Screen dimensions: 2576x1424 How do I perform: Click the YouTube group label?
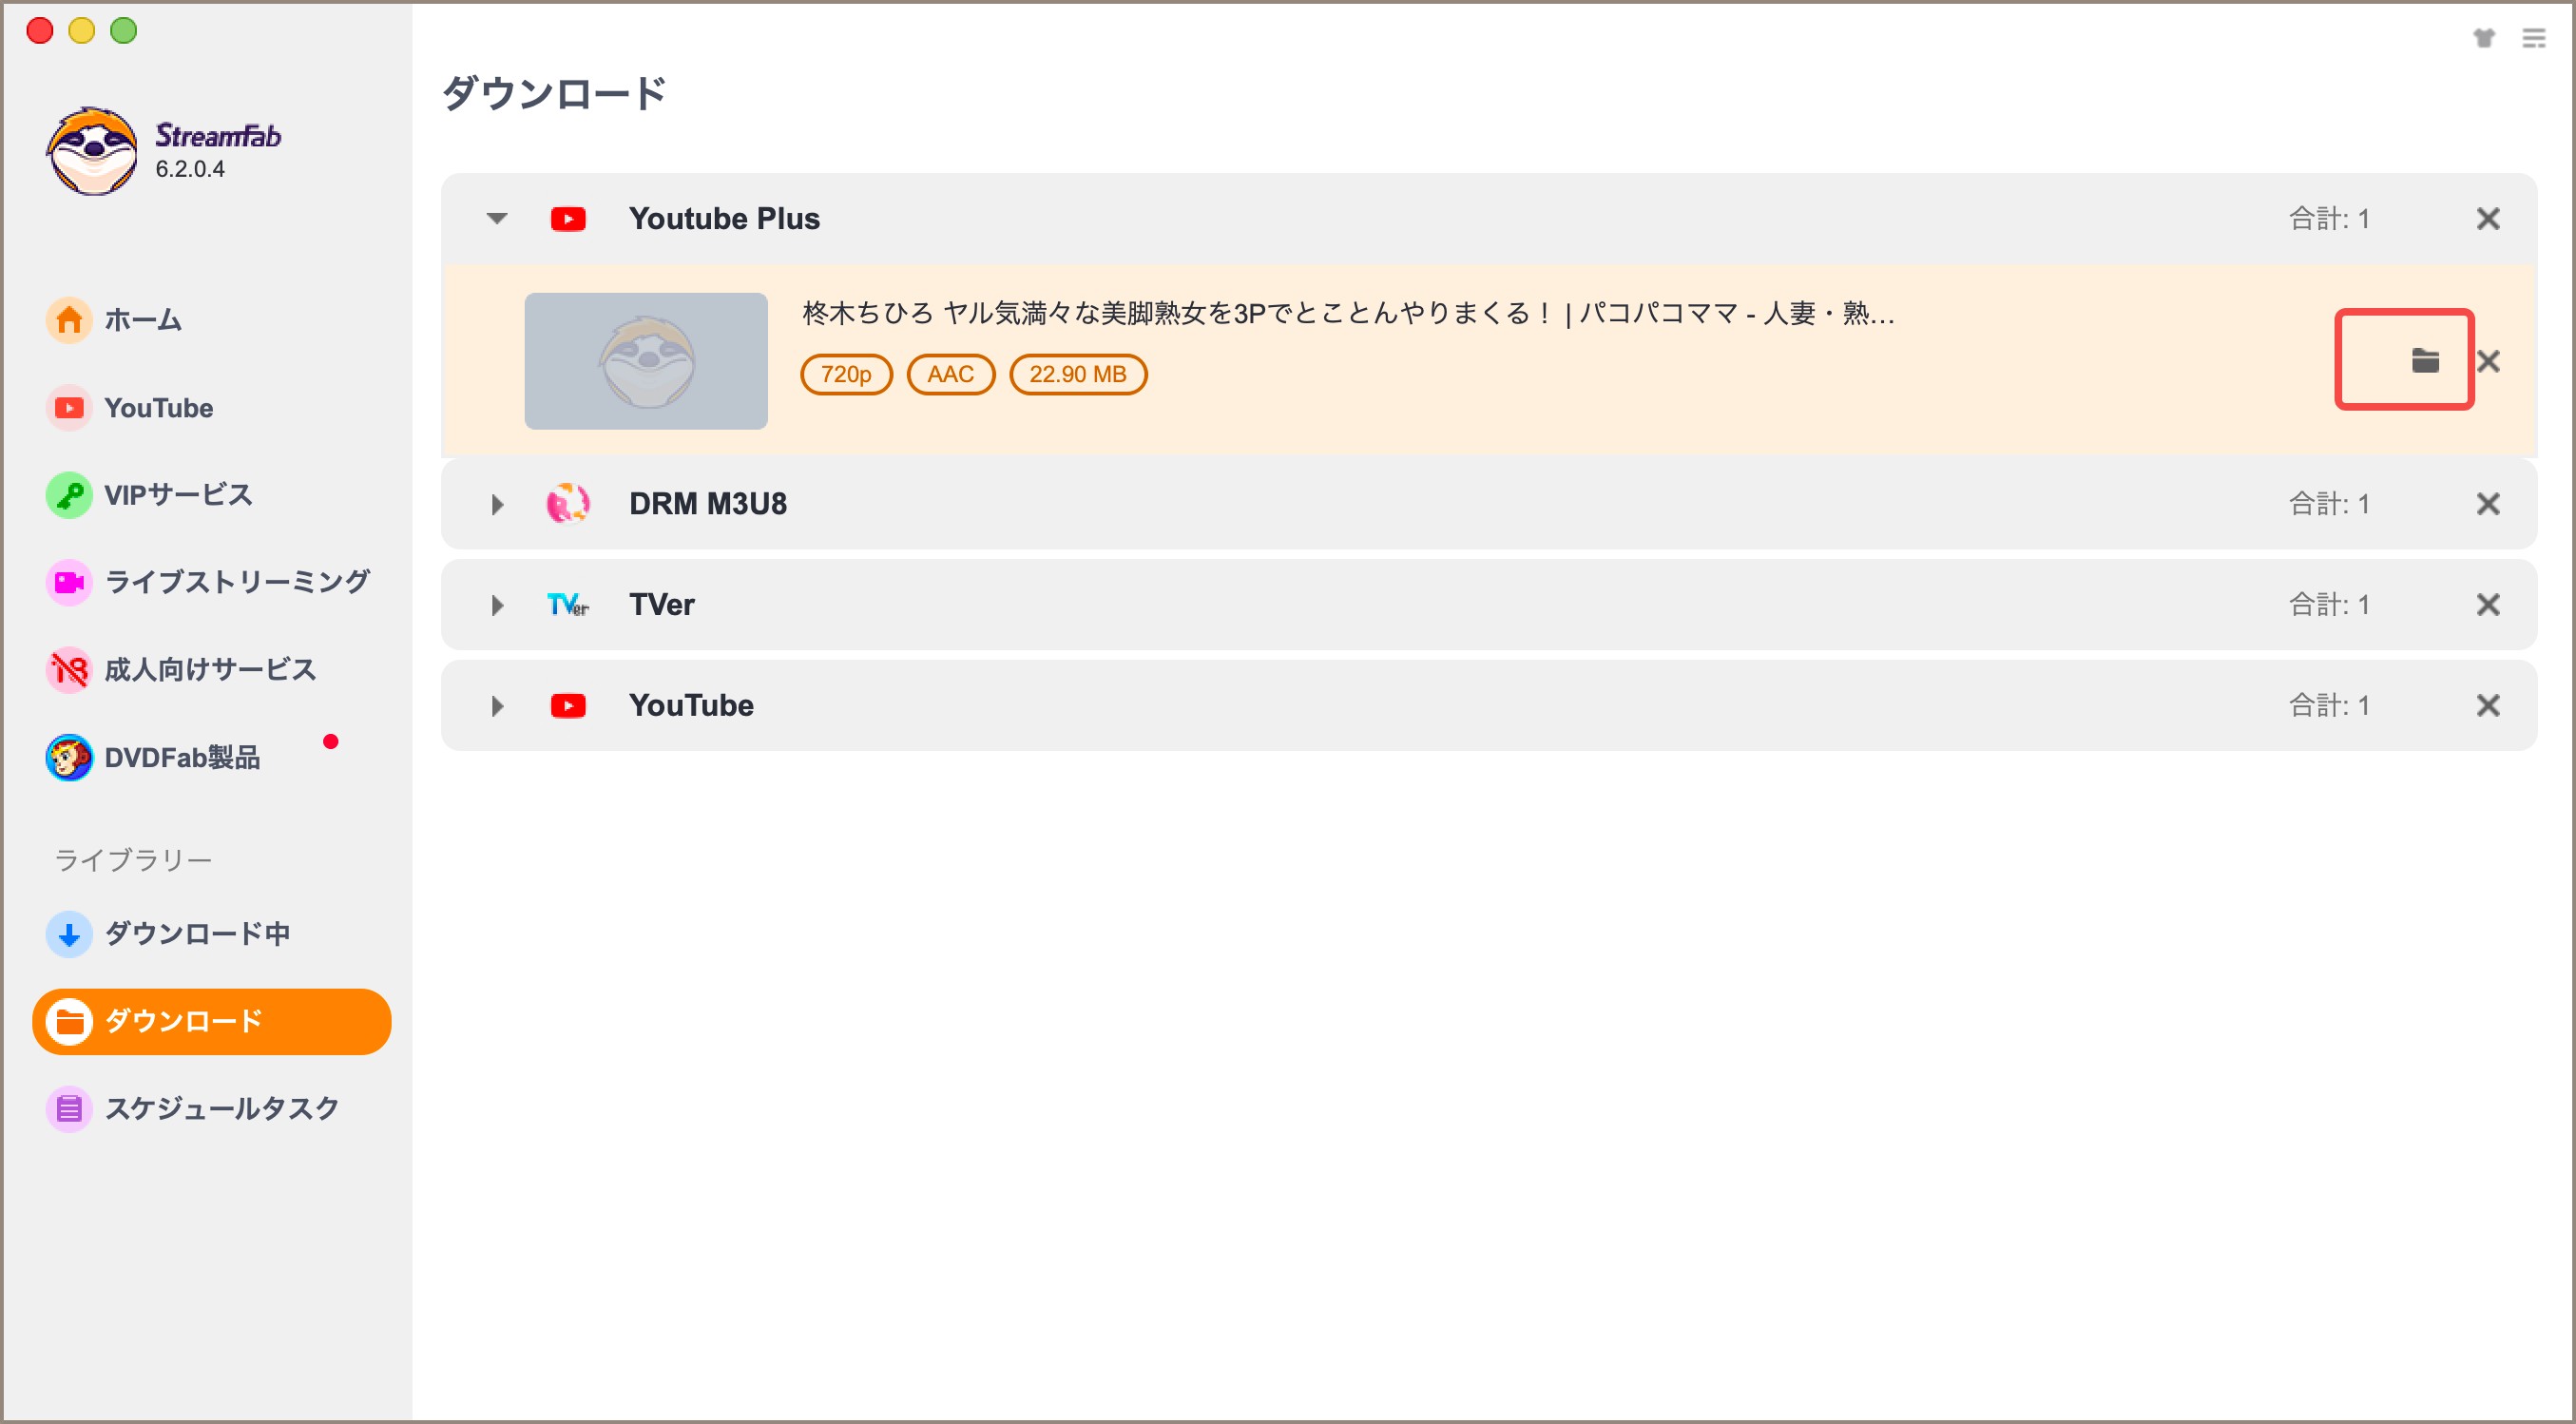pyautogui.click(x=691, y=706)
